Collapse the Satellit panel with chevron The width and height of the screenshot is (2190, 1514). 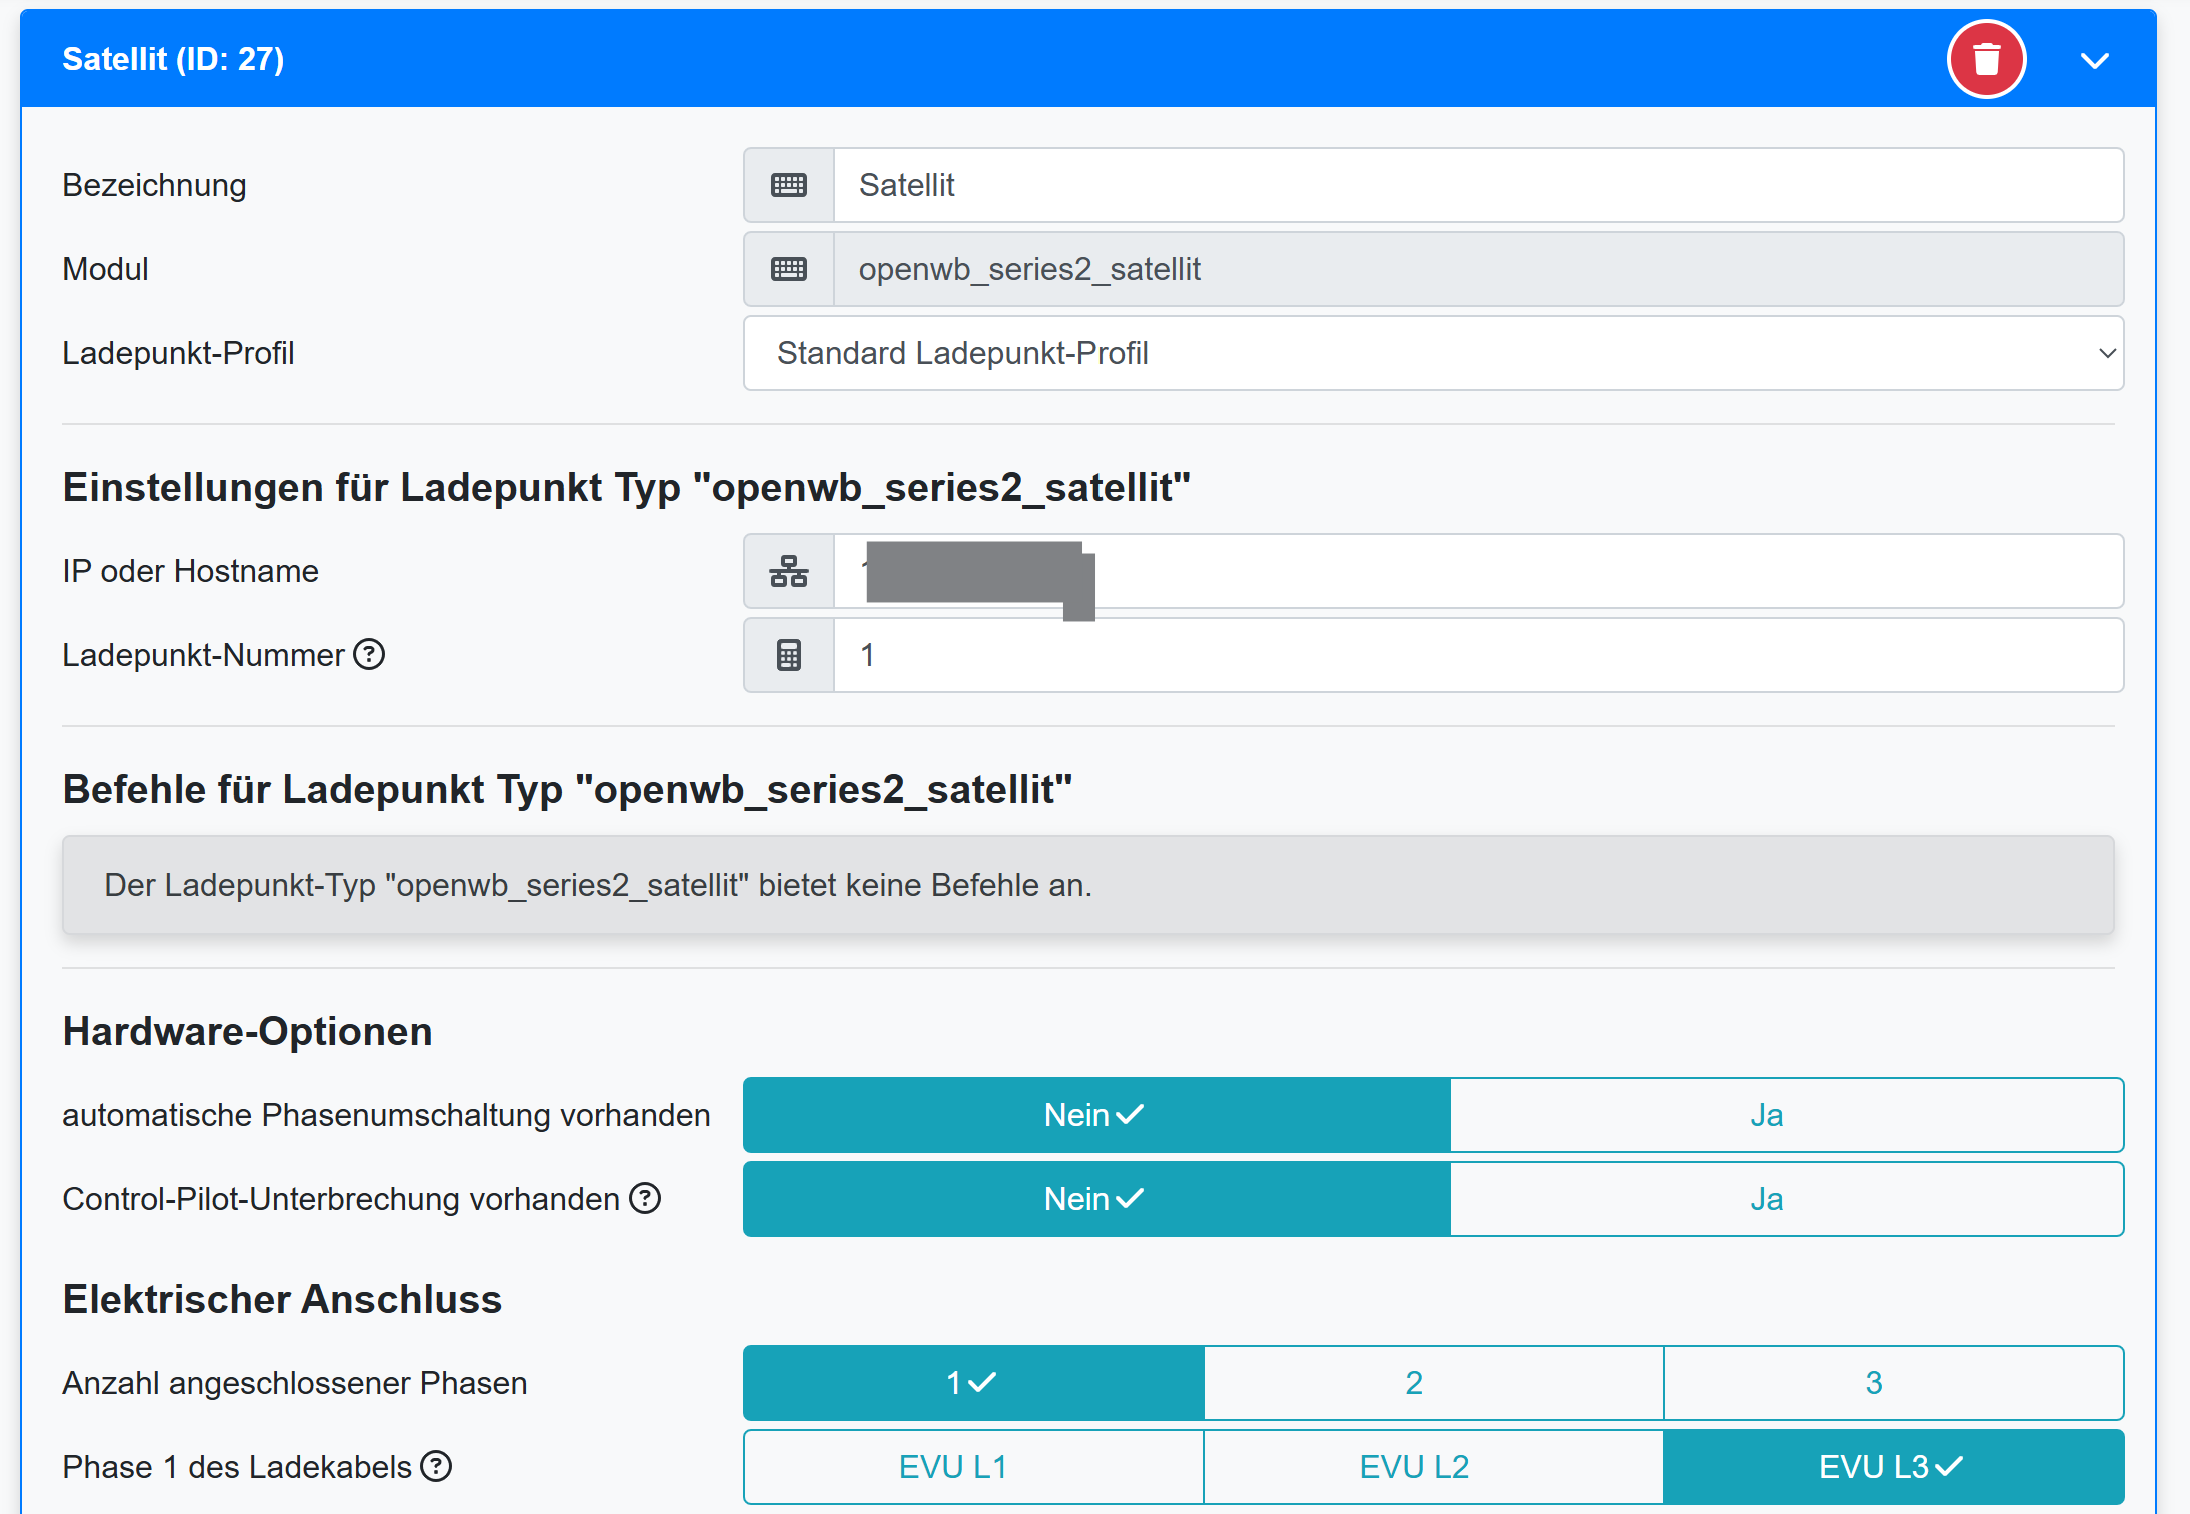click(x=2094, y=61)
